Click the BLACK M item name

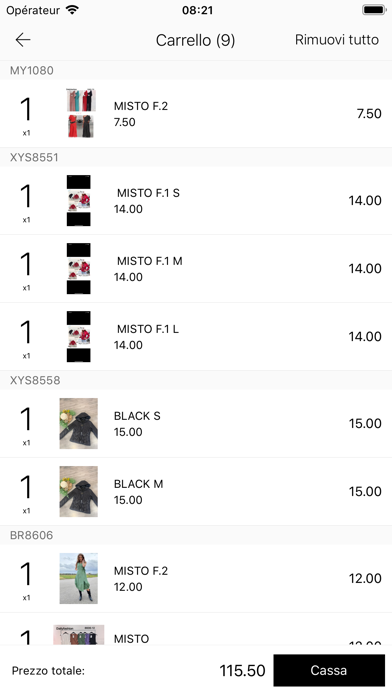pos(139,484)
